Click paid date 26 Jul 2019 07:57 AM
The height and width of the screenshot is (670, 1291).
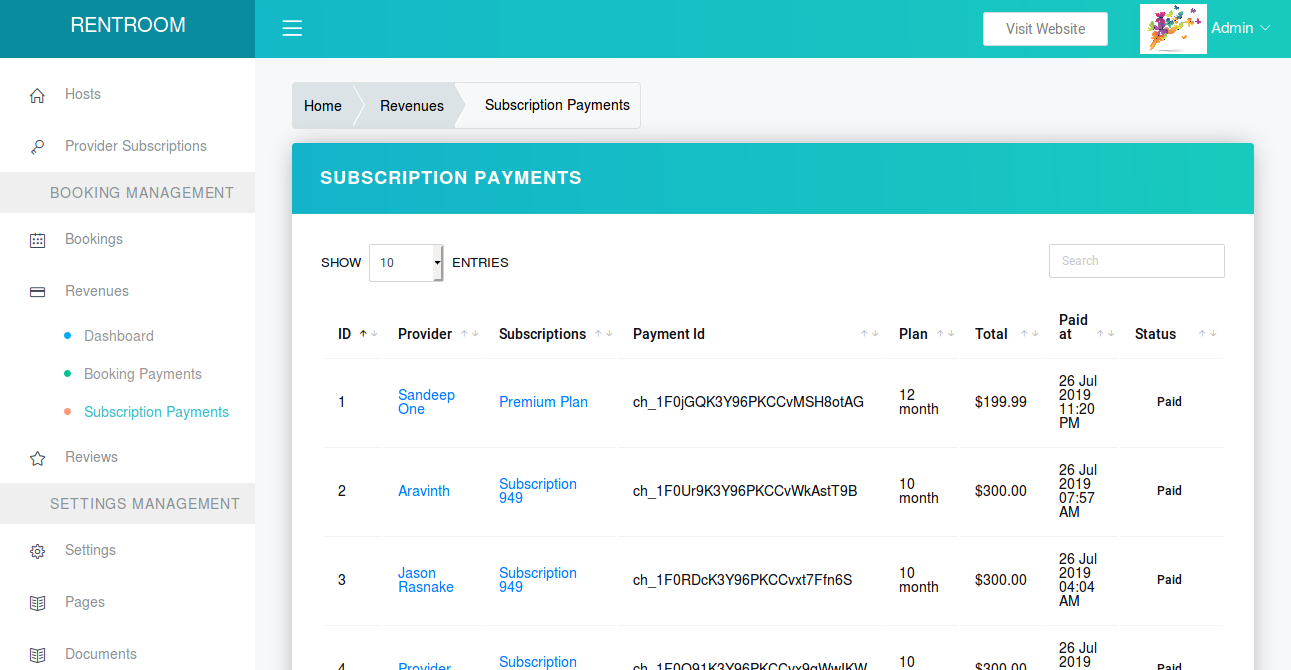point(1078,491)
